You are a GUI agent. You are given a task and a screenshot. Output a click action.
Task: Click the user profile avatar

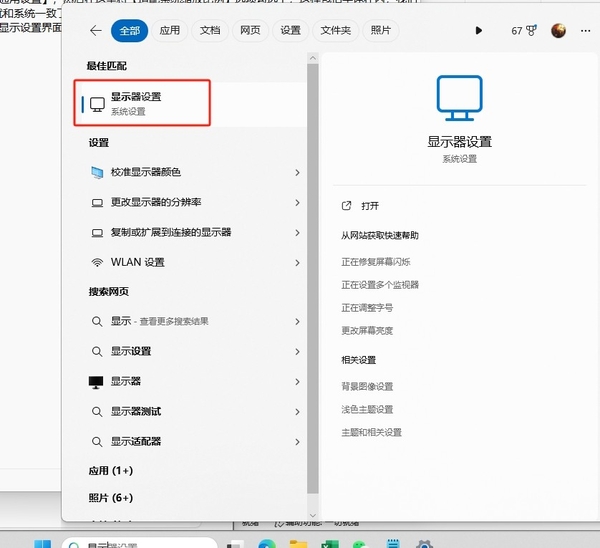[559, 31]
